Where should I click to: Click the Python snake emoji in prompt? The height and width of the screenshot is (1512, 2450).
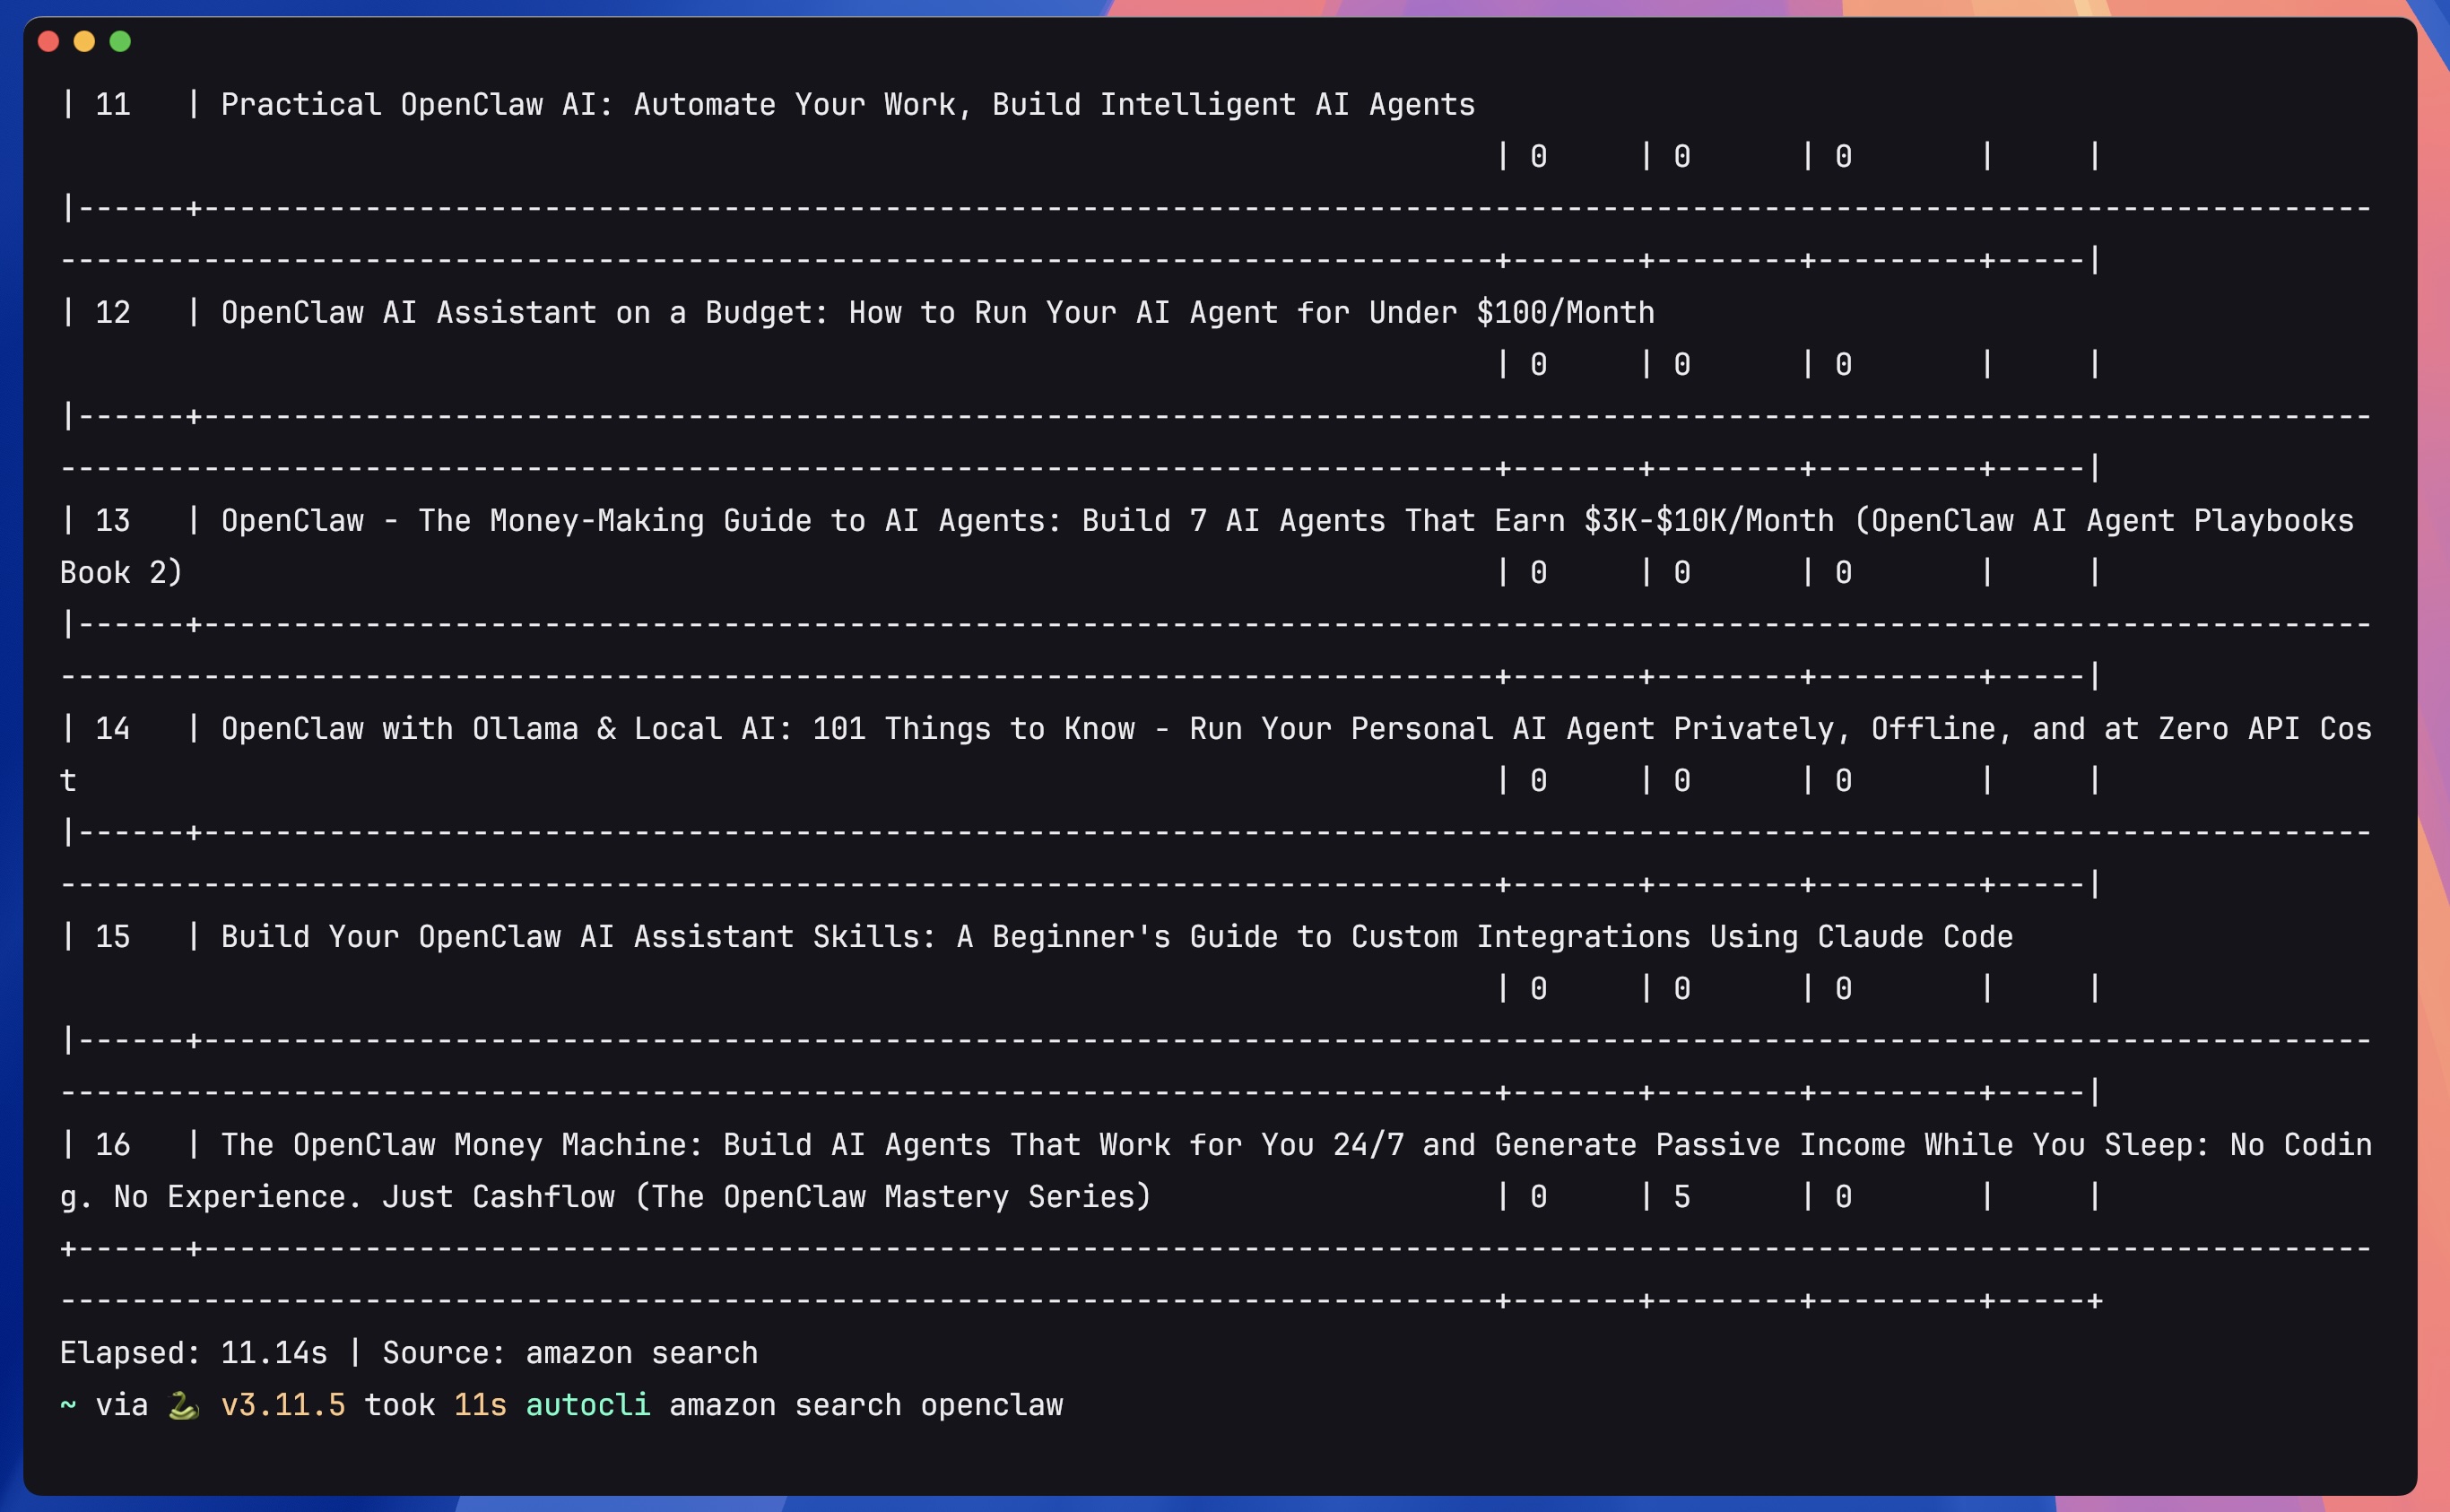pyautogui.click(x=181, y=1404)
